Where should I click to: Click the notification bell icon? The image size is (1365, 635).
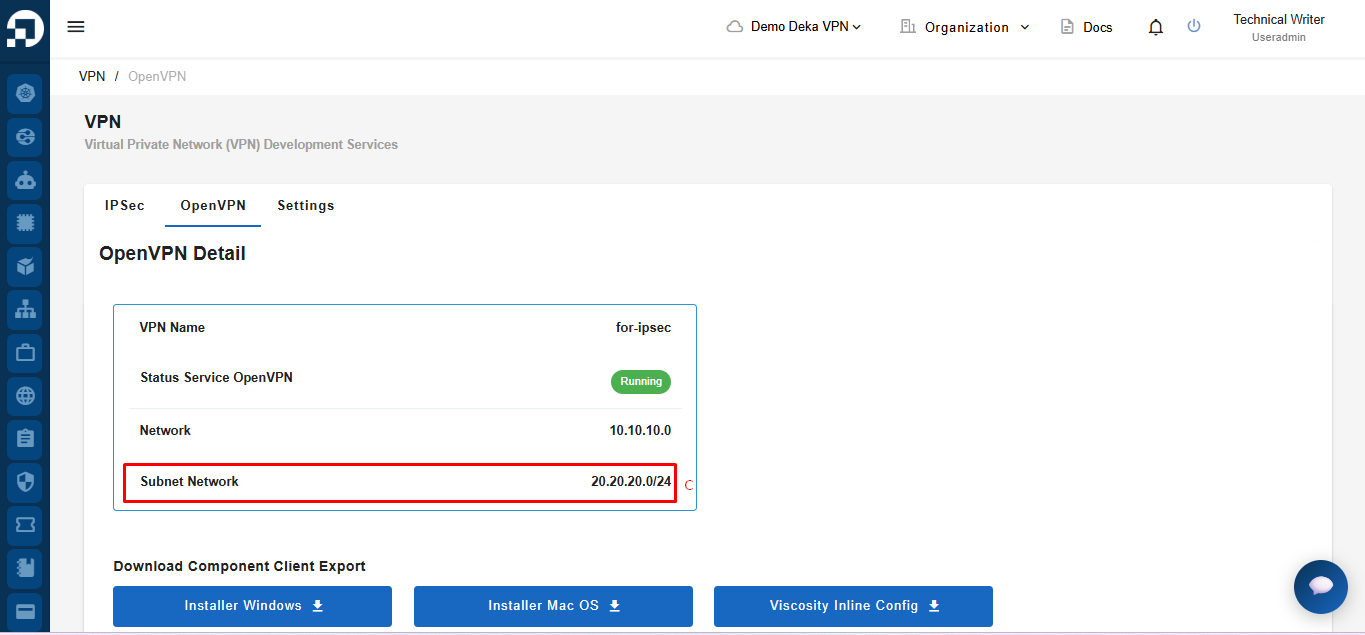(1156, 27)
